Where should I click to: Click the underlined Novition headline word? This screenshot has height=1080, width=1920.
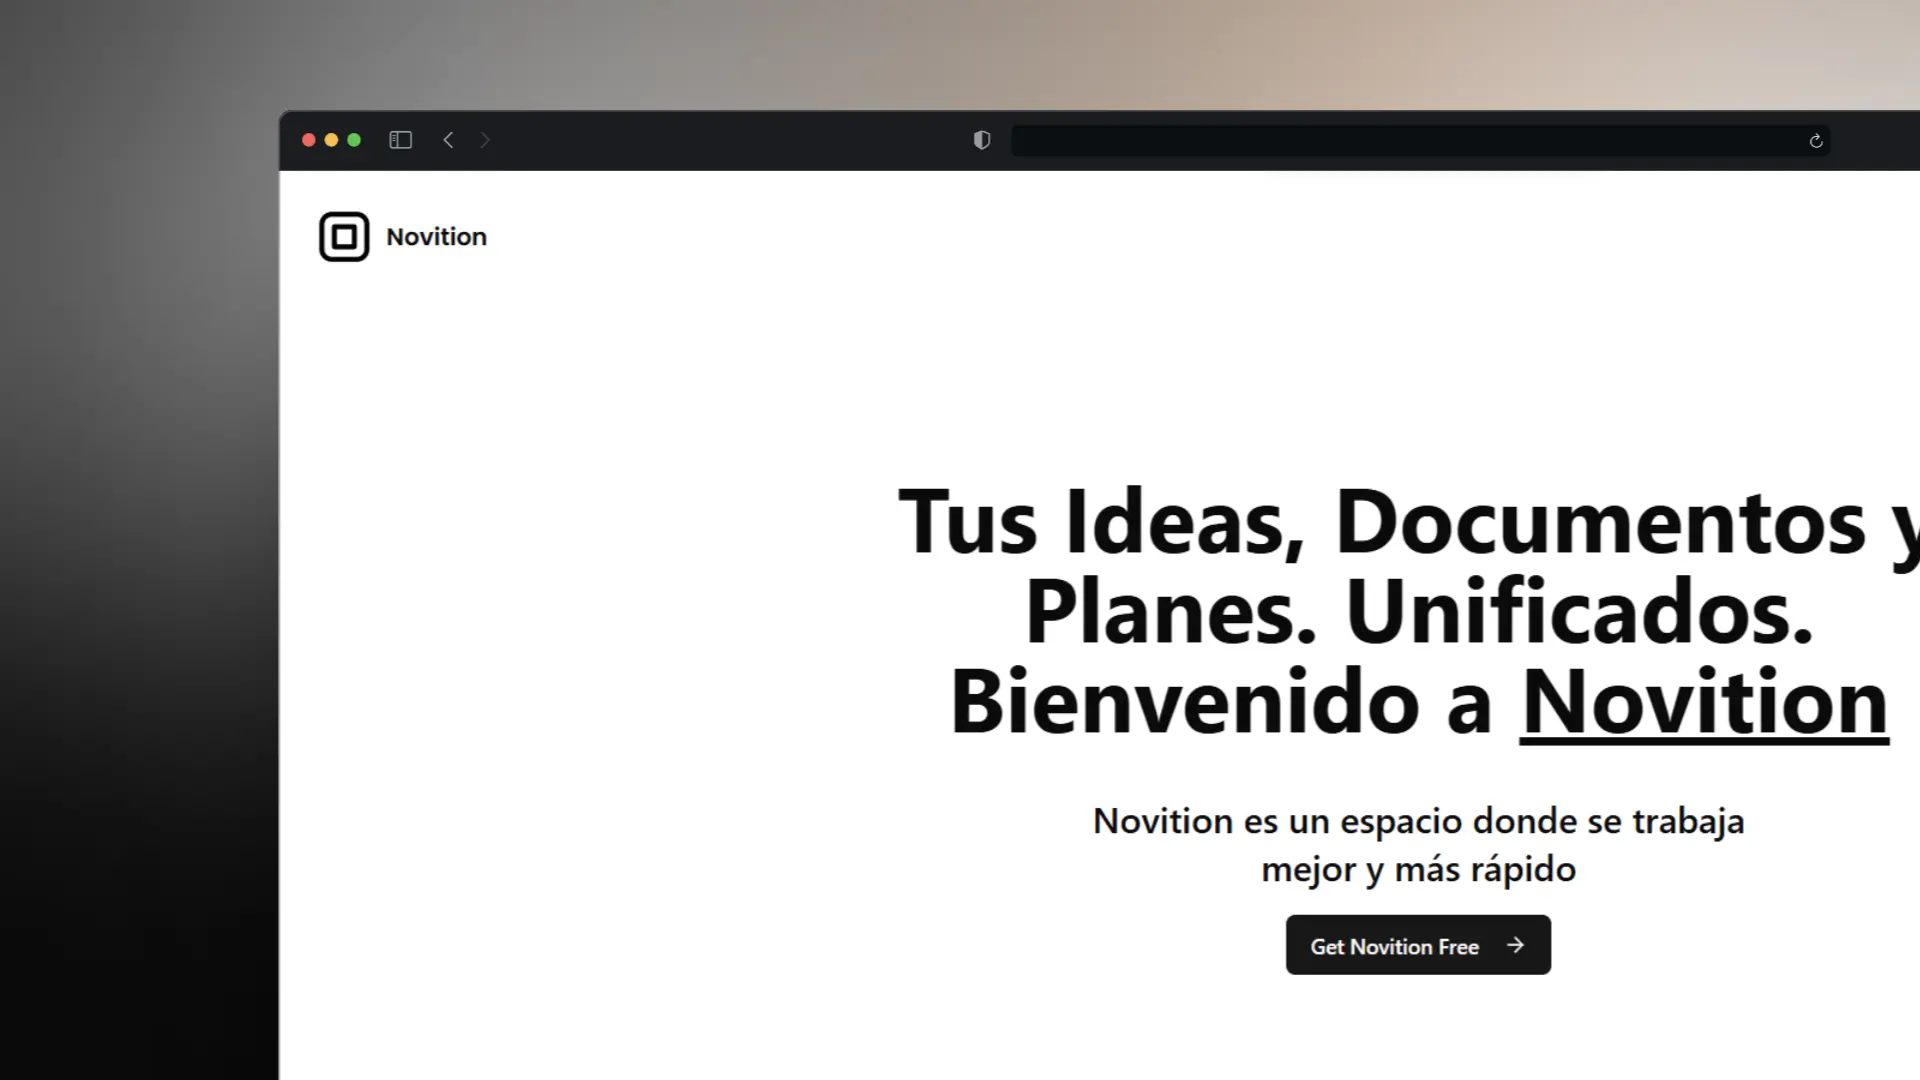point(1703,703)
